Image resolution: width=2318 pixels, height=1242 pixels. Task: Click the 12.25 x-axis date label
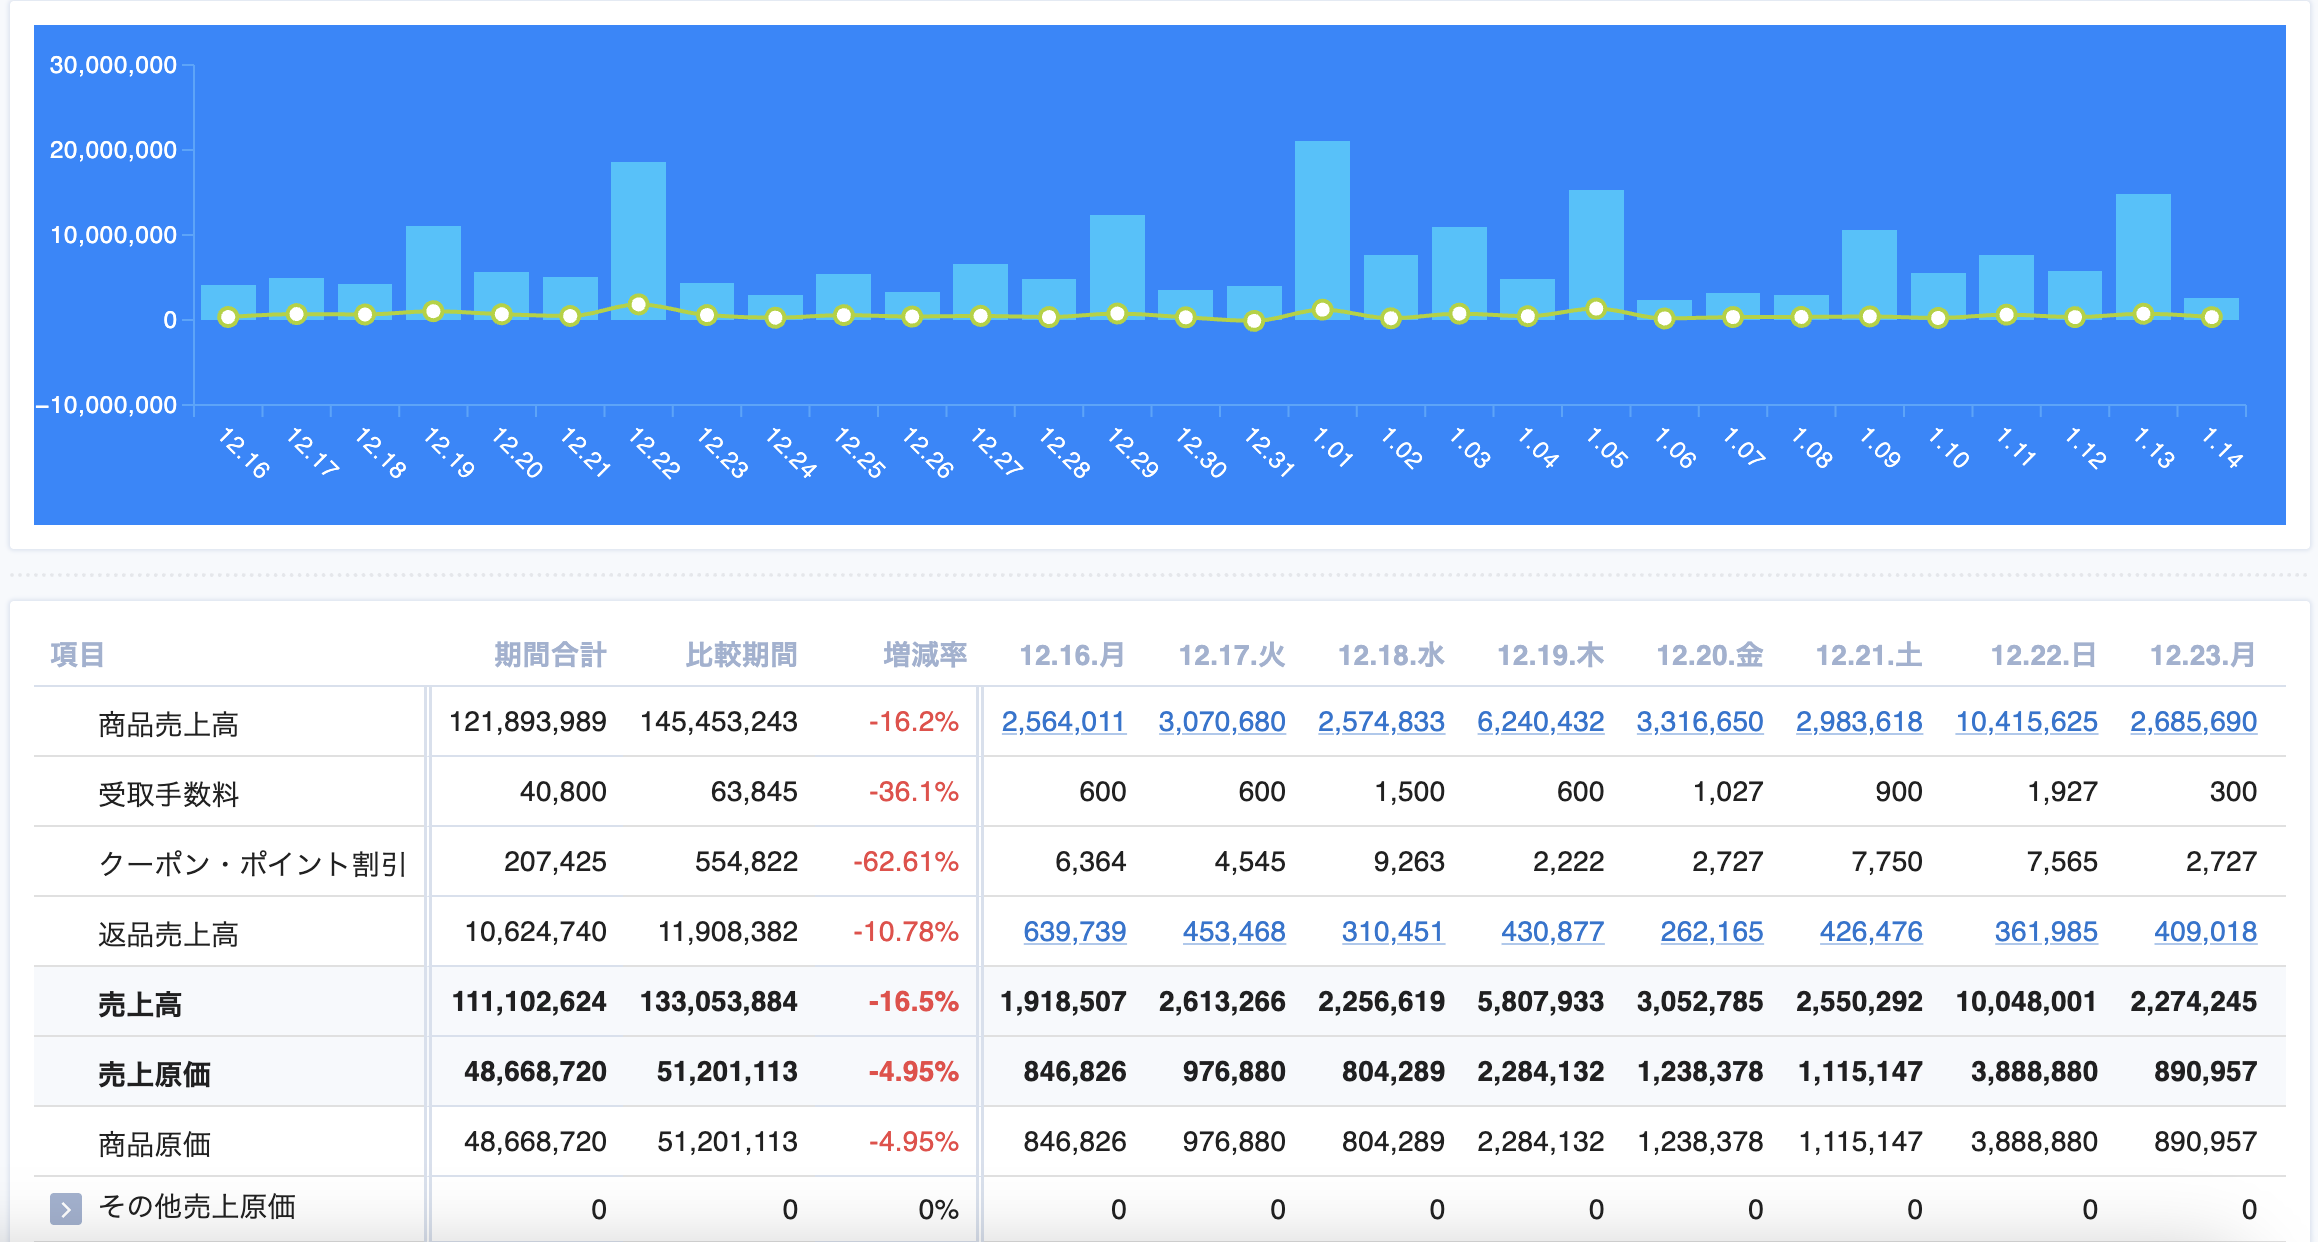(859, 453)
